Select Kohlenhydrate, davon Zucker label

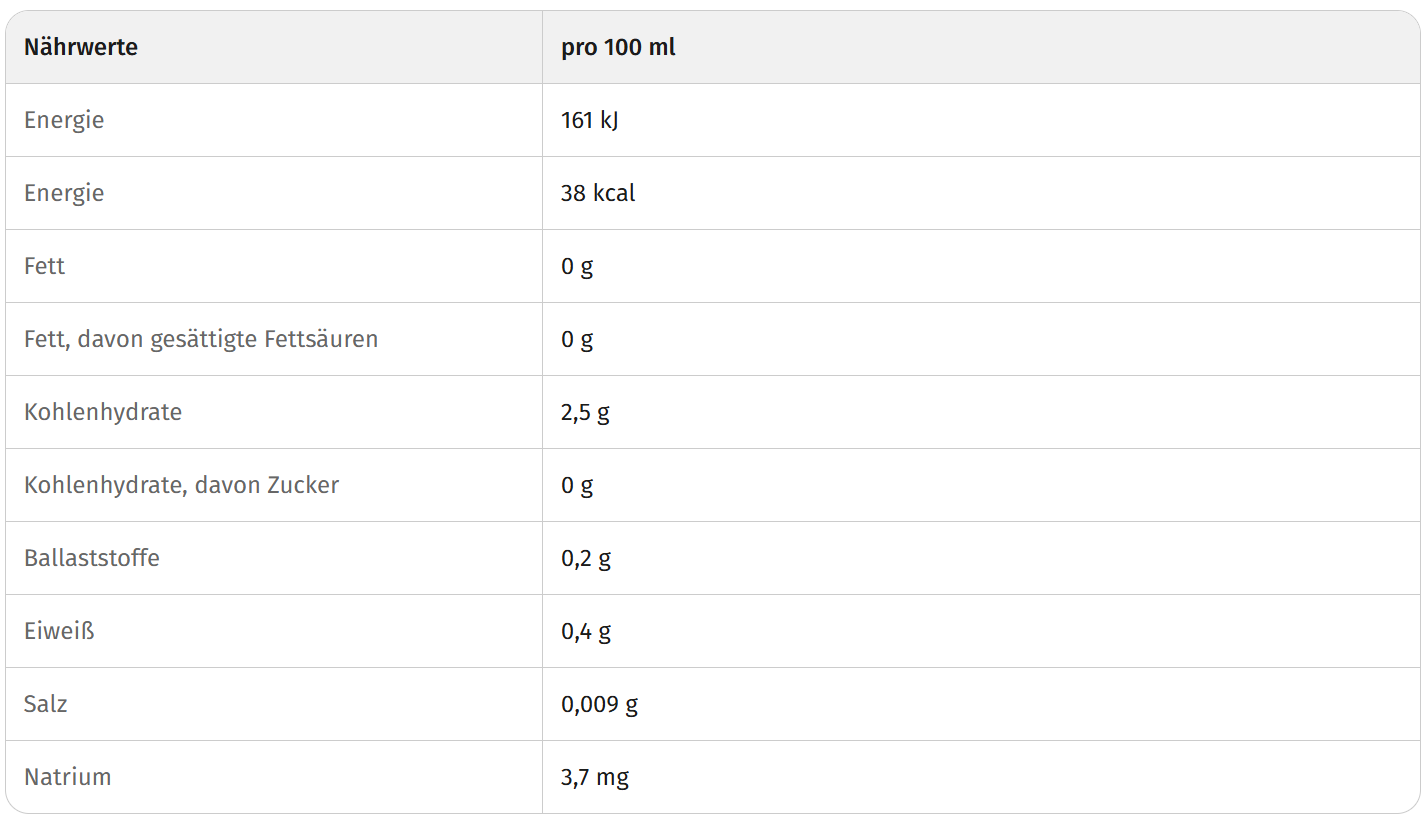click(x=181, y=485)
